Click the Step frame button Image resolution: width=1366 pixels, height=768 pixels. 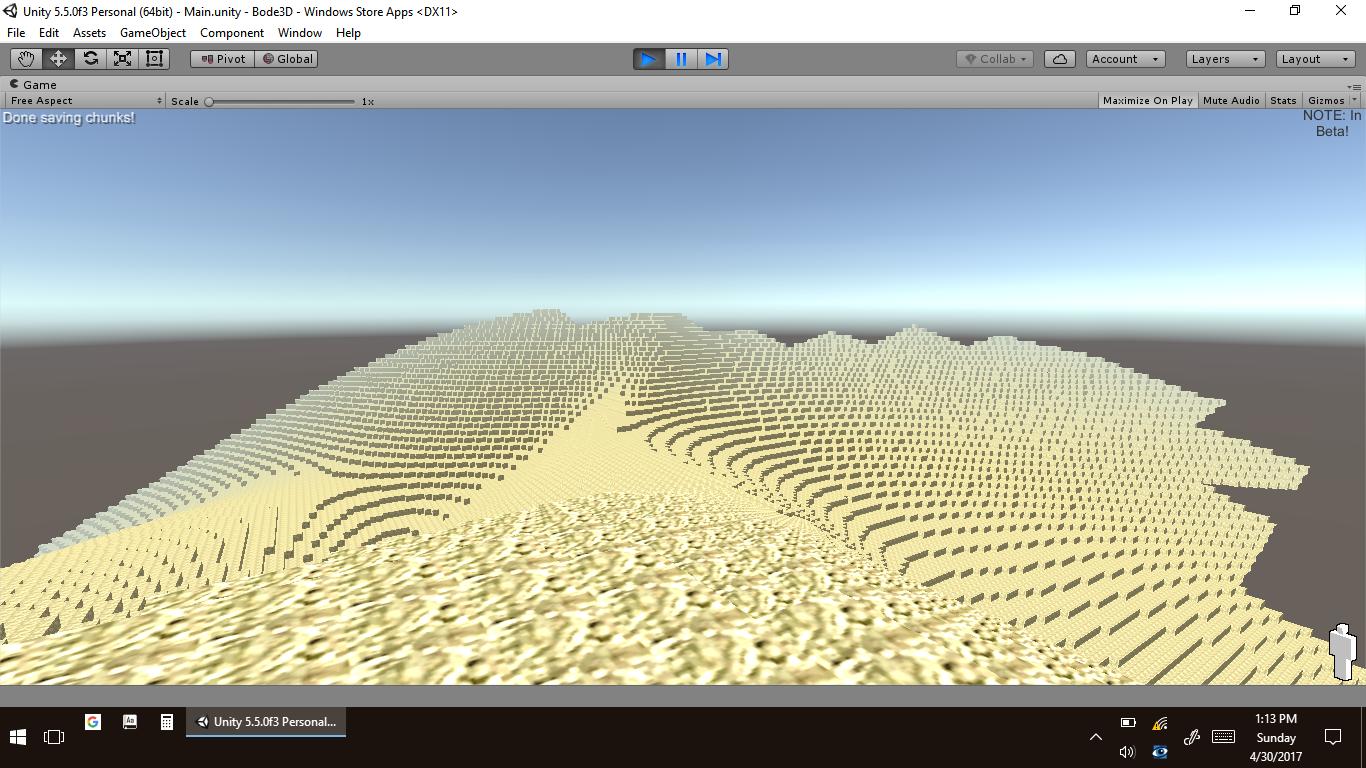click(x=713, y=59)
